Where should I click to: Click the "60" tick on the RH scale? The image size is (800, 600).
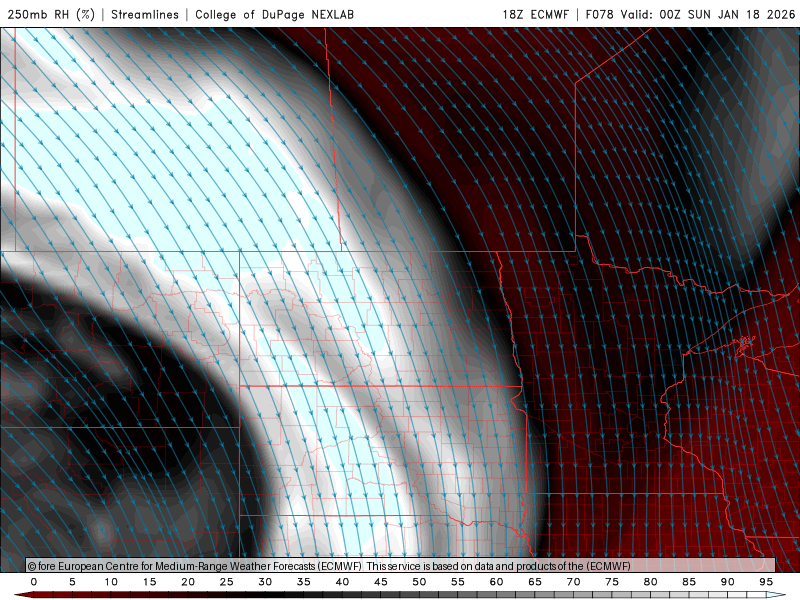point(496,582)
